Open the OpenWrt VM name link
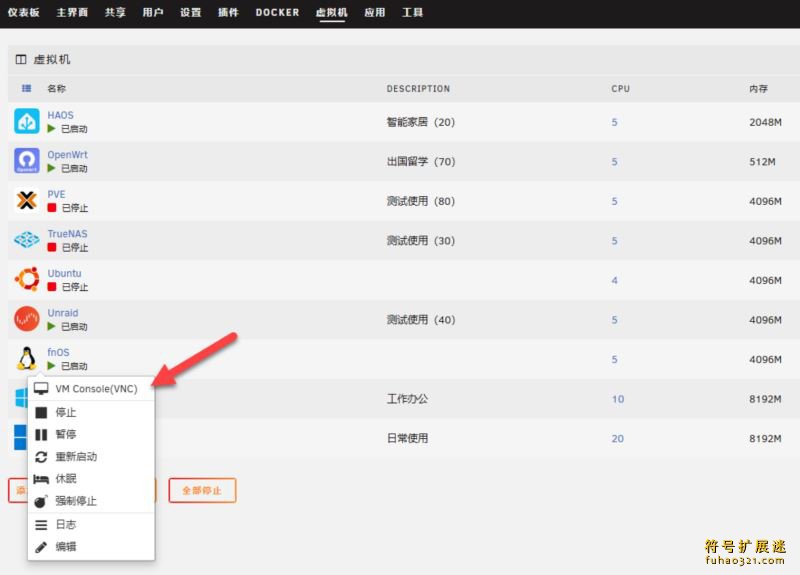800x575 pixels. [67, 155]
